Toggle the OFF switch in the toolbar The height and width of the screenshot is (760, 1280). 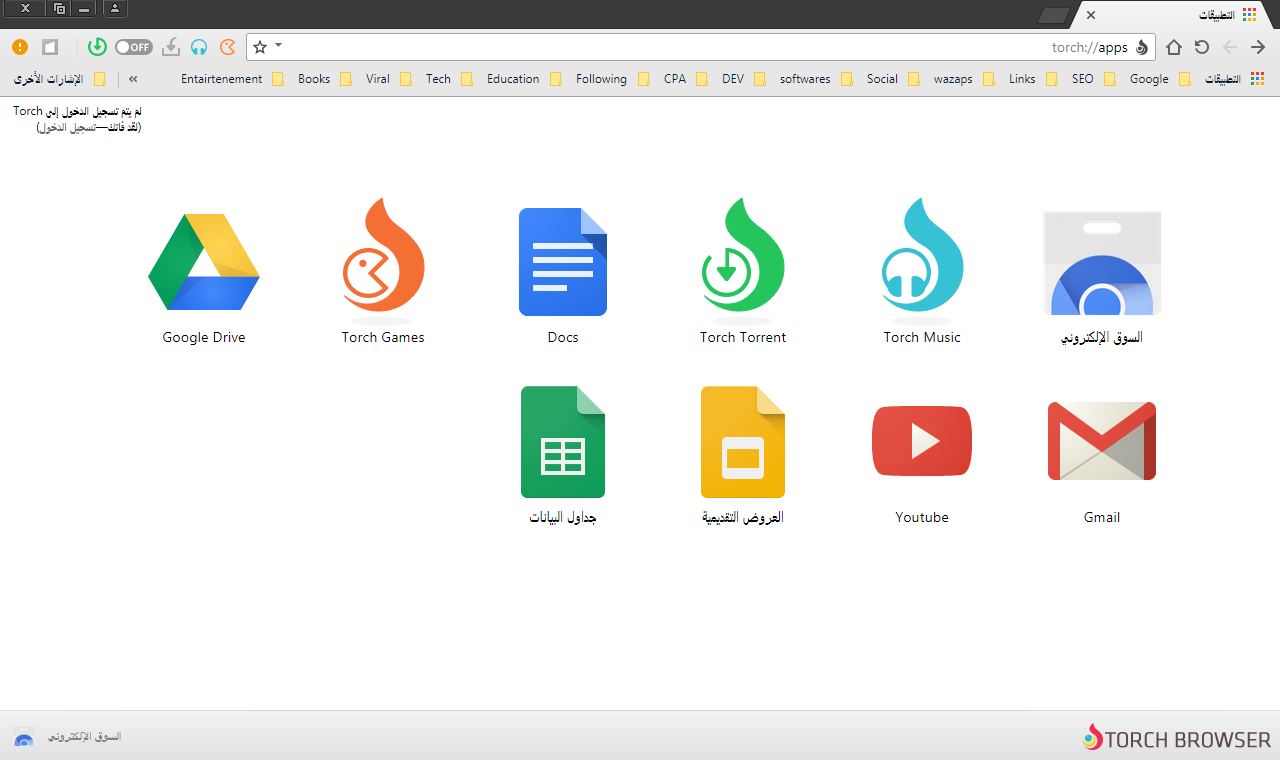click(x=133, y=47)
